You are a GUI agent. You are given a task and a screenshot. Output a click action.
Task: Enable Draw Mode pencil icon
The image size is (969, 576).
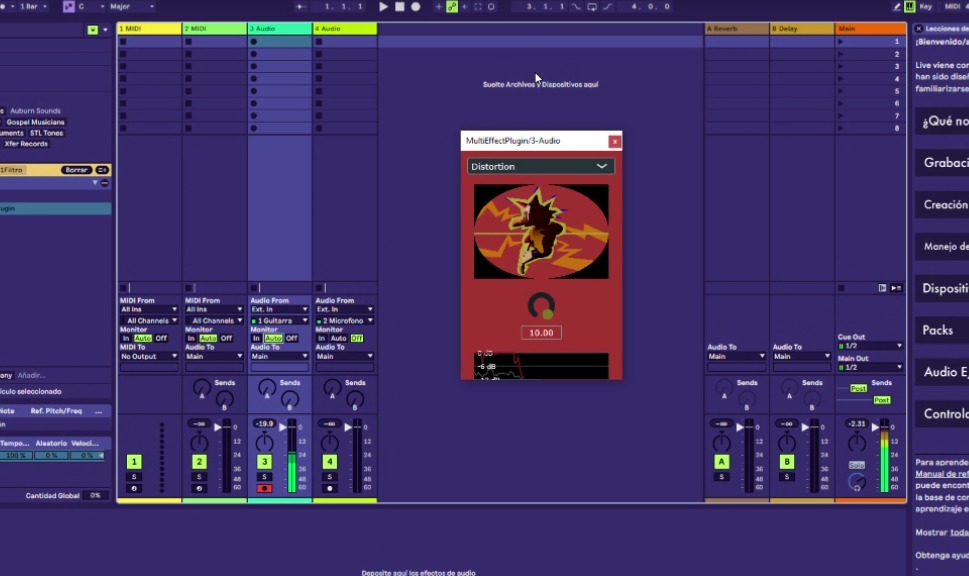click(x=898, y=6)
